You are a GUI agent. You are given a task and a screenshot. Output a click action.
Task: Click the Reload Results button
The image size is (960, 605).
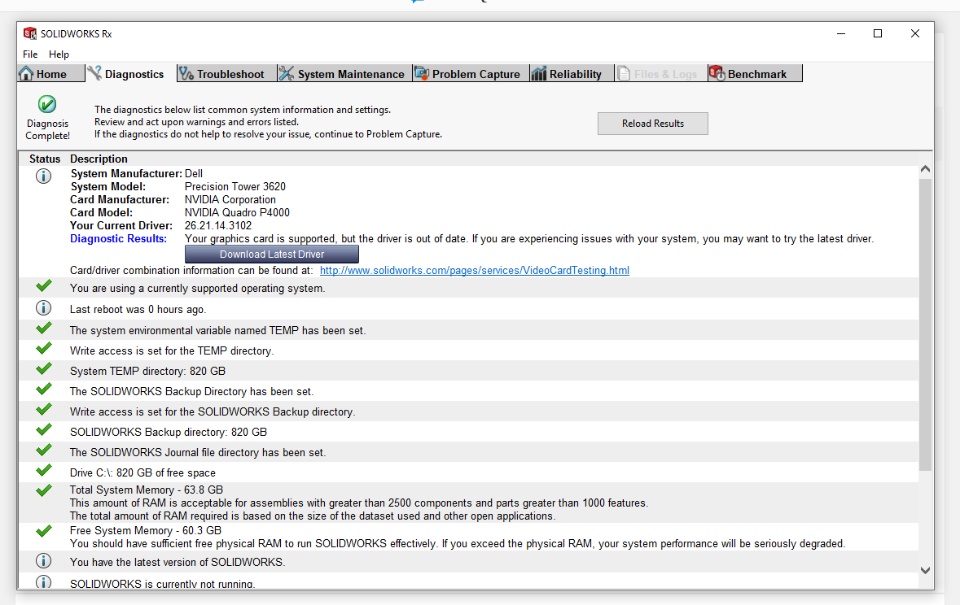(x=653, y=123)
